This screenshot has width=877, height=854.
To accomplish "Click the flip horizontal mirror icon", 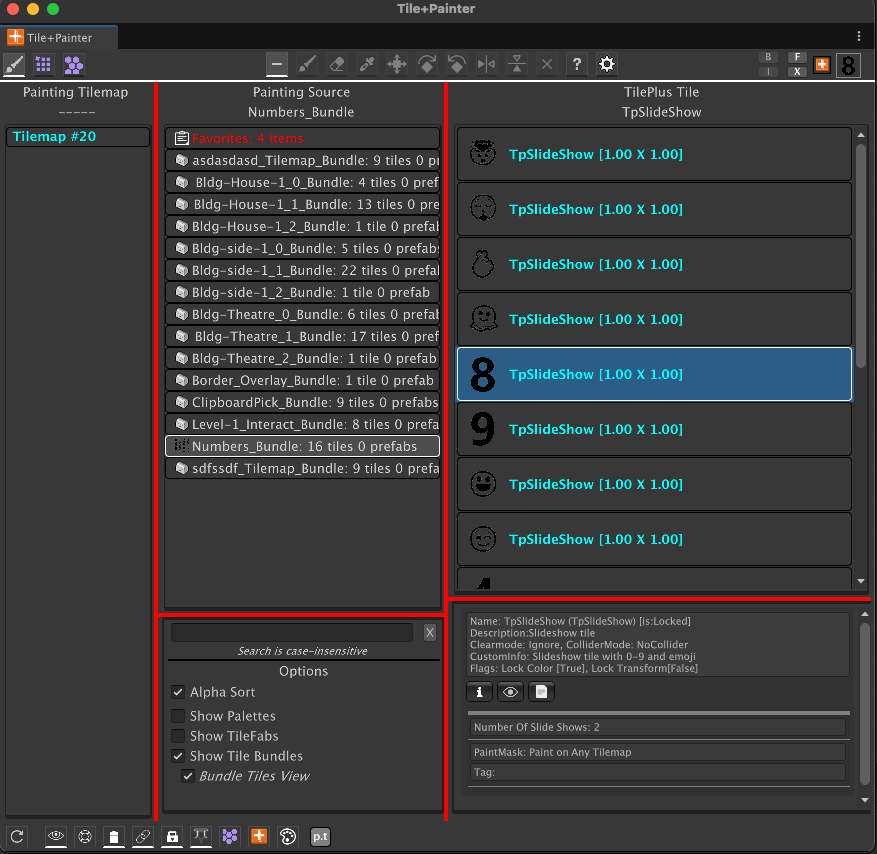I will tap(487, 64).
